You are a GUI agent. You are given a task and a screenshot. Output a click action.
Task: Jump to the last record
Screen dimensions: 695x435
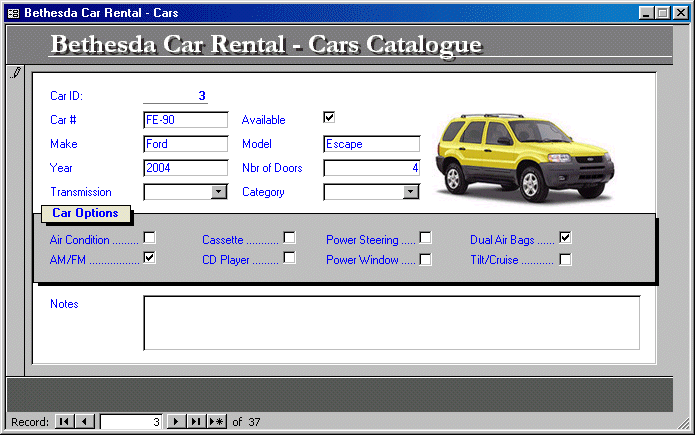(196, 421)
